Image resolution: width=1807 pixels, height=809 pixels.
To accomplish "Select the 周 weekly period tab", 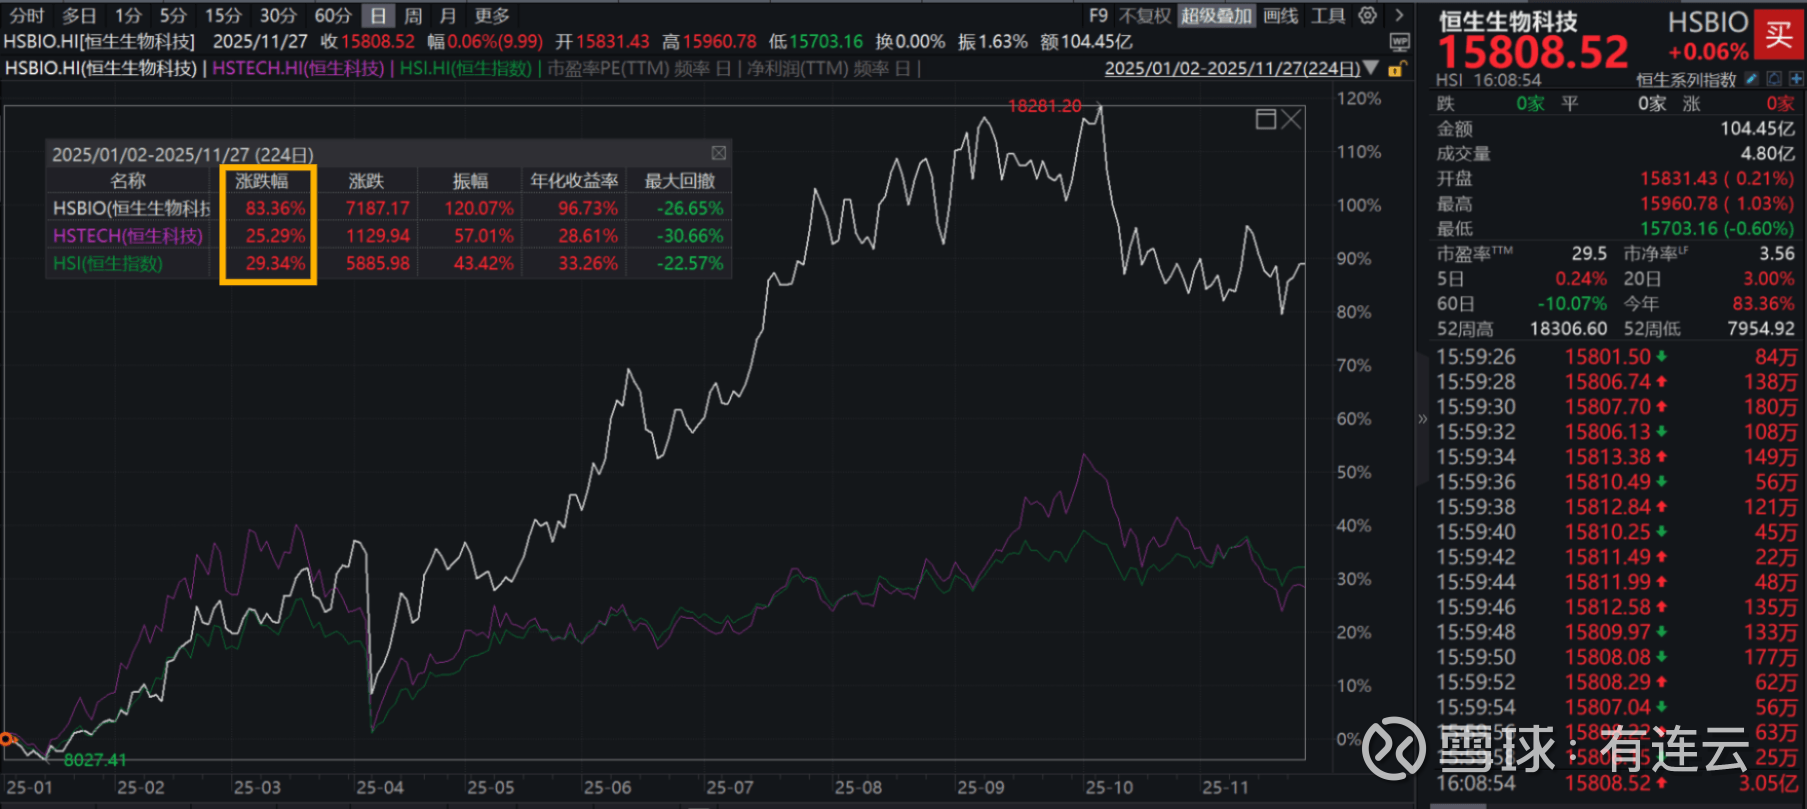I will click(413, 16).
